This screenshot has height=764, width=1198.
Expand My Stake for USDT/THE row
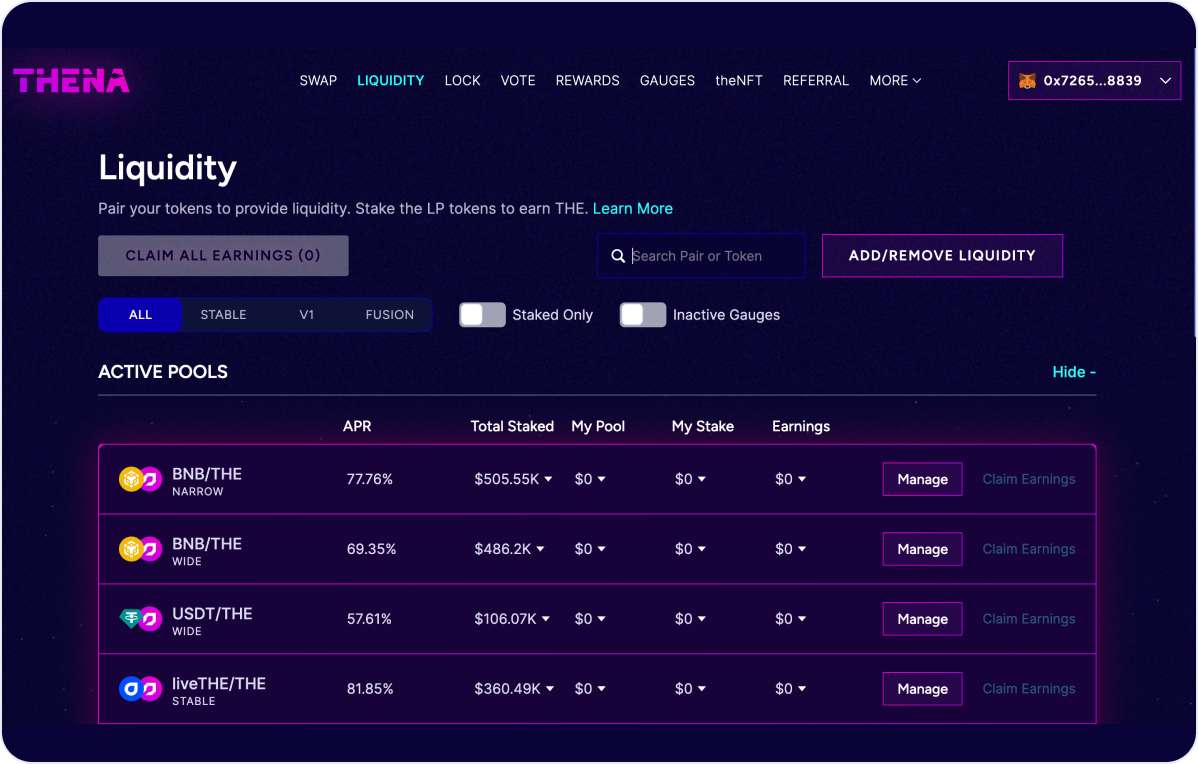point(701,619)
